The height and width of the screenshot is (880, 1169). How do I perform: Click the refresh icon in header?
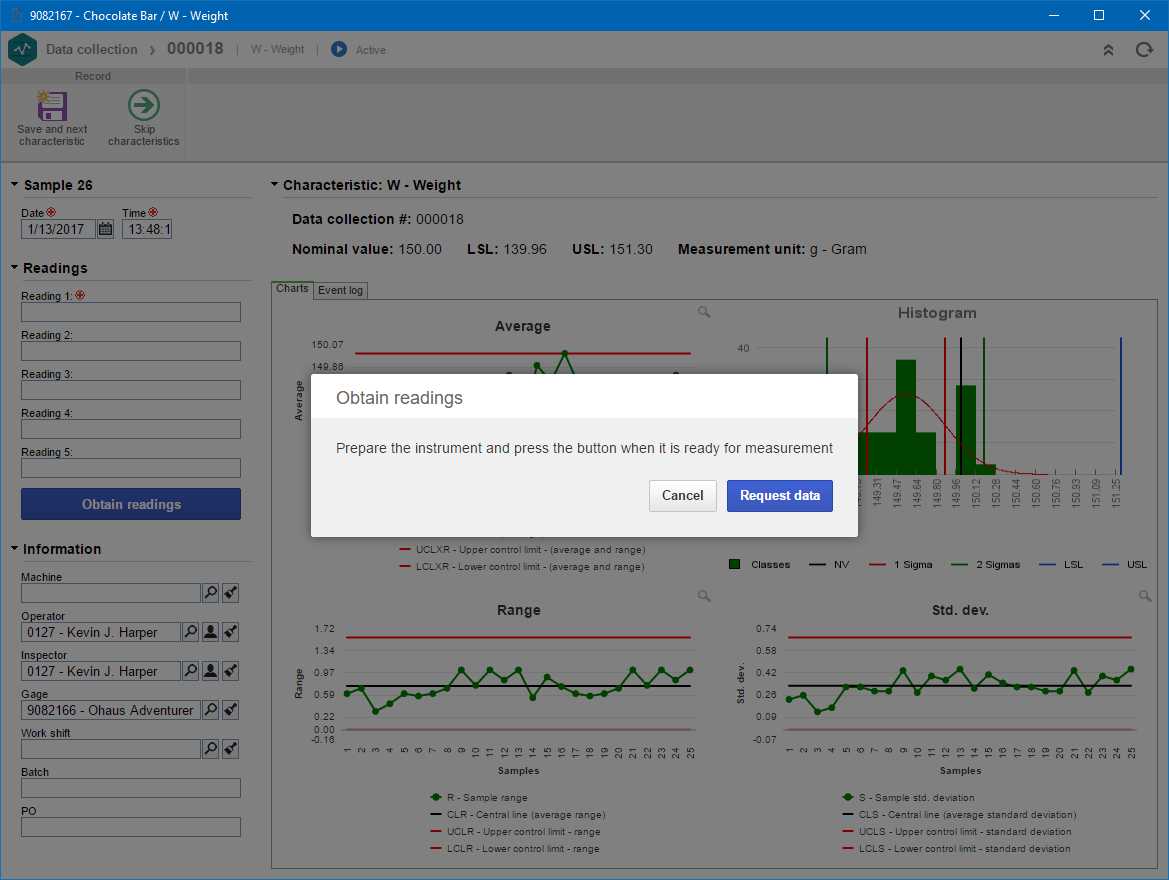pyautogui.click(x=1144, y=50)
